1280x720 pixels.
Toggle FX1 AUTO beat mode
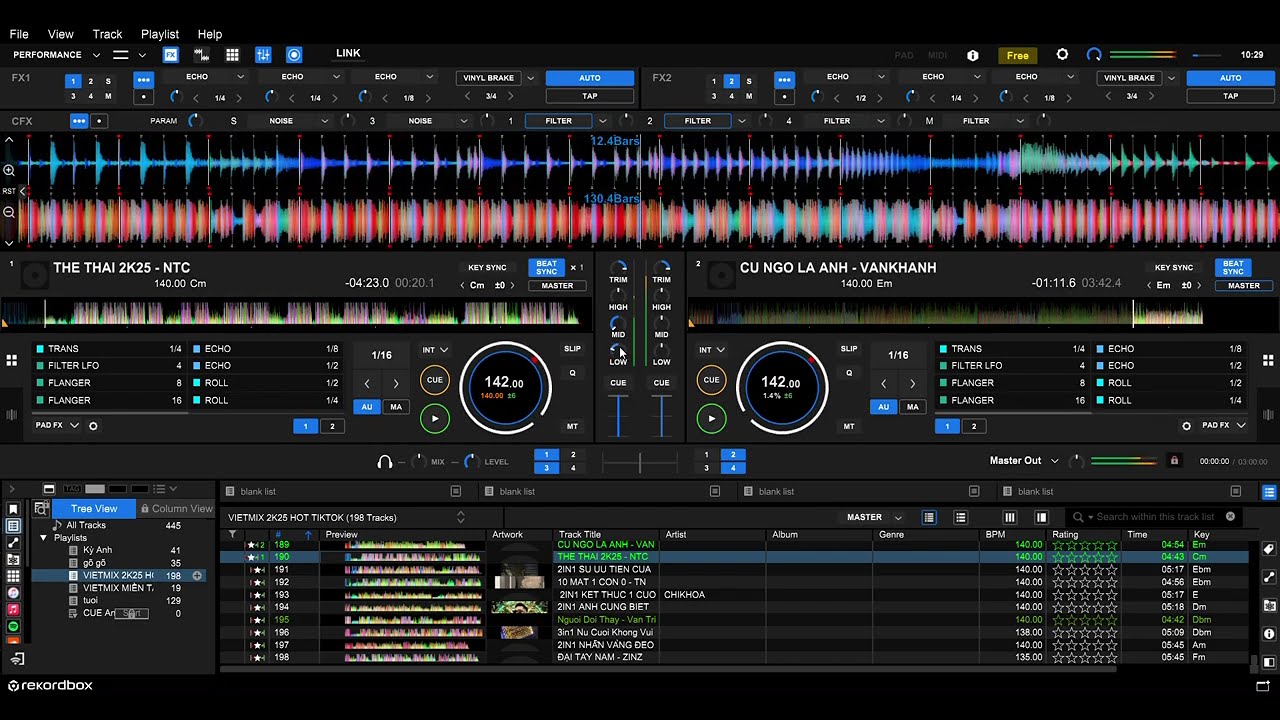[x=590, y=78]
